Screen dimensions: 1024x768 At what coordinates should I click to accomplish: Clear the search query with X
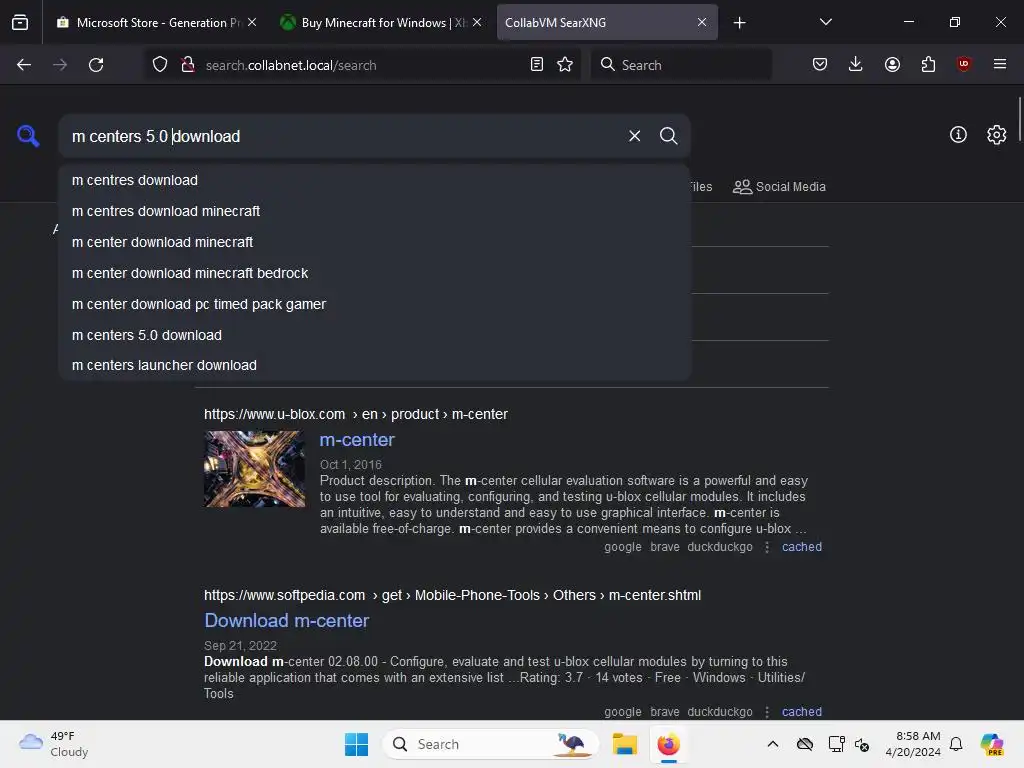coord(635,136)
